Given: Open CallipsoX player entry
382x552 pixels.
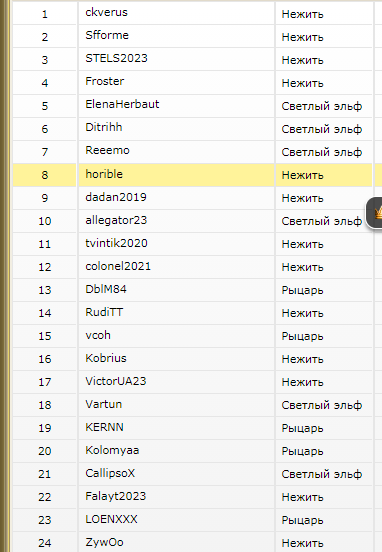Looking at the screenshot, I should [x=110, y=473].
